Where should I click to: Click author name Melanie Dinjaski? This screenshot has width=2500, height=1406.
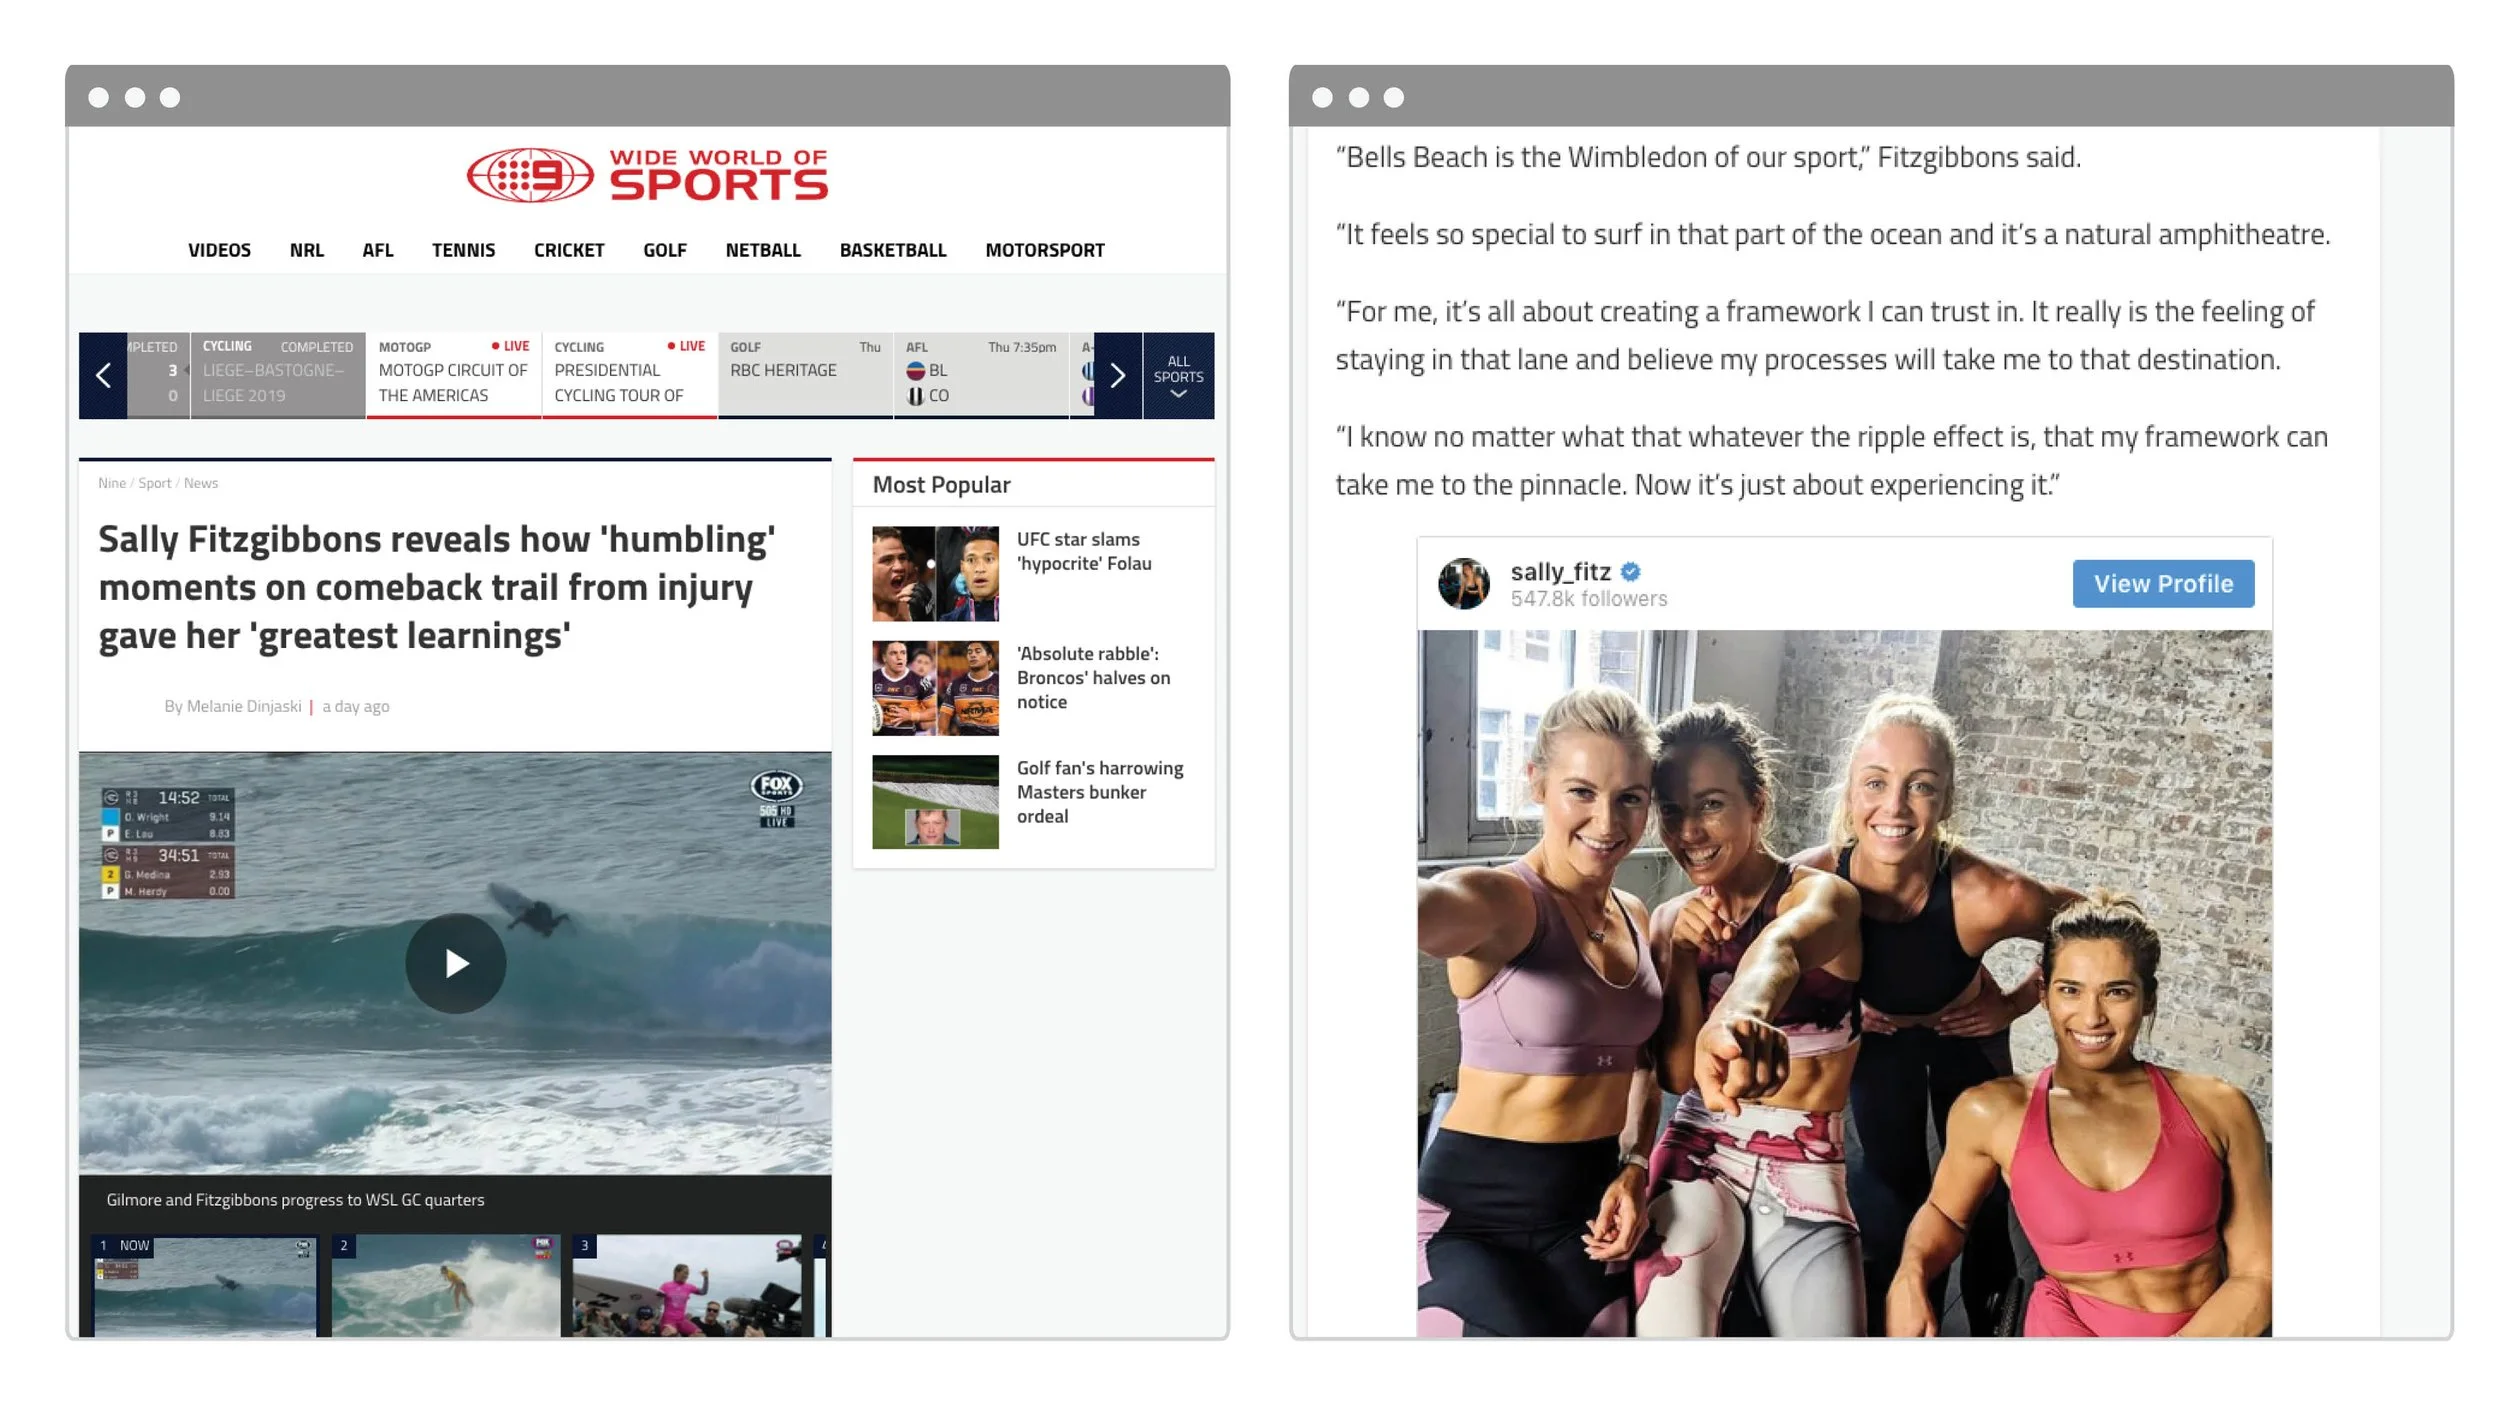pyautogui.click(x=244, y=706)
